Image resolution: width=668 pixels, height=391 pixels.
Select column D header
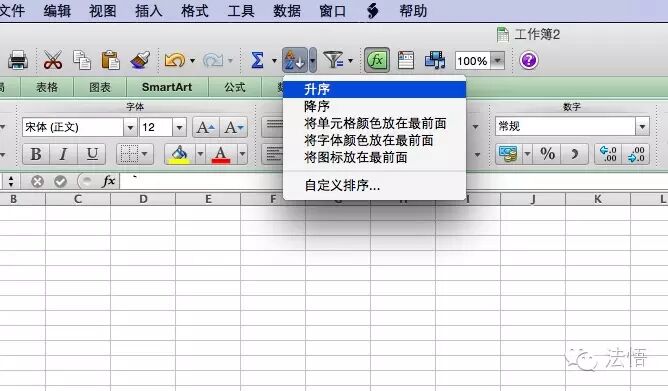pyautogui.click(x=143, y=199)
